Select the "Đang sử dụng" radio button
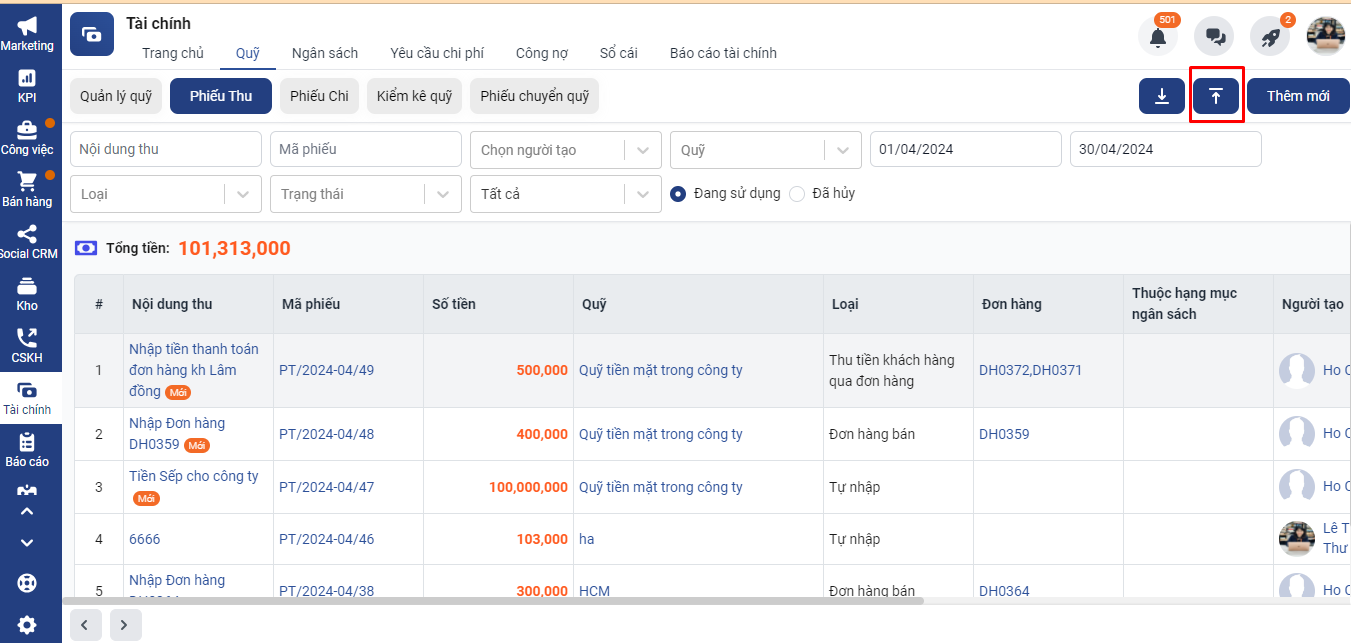 (678, 194)
